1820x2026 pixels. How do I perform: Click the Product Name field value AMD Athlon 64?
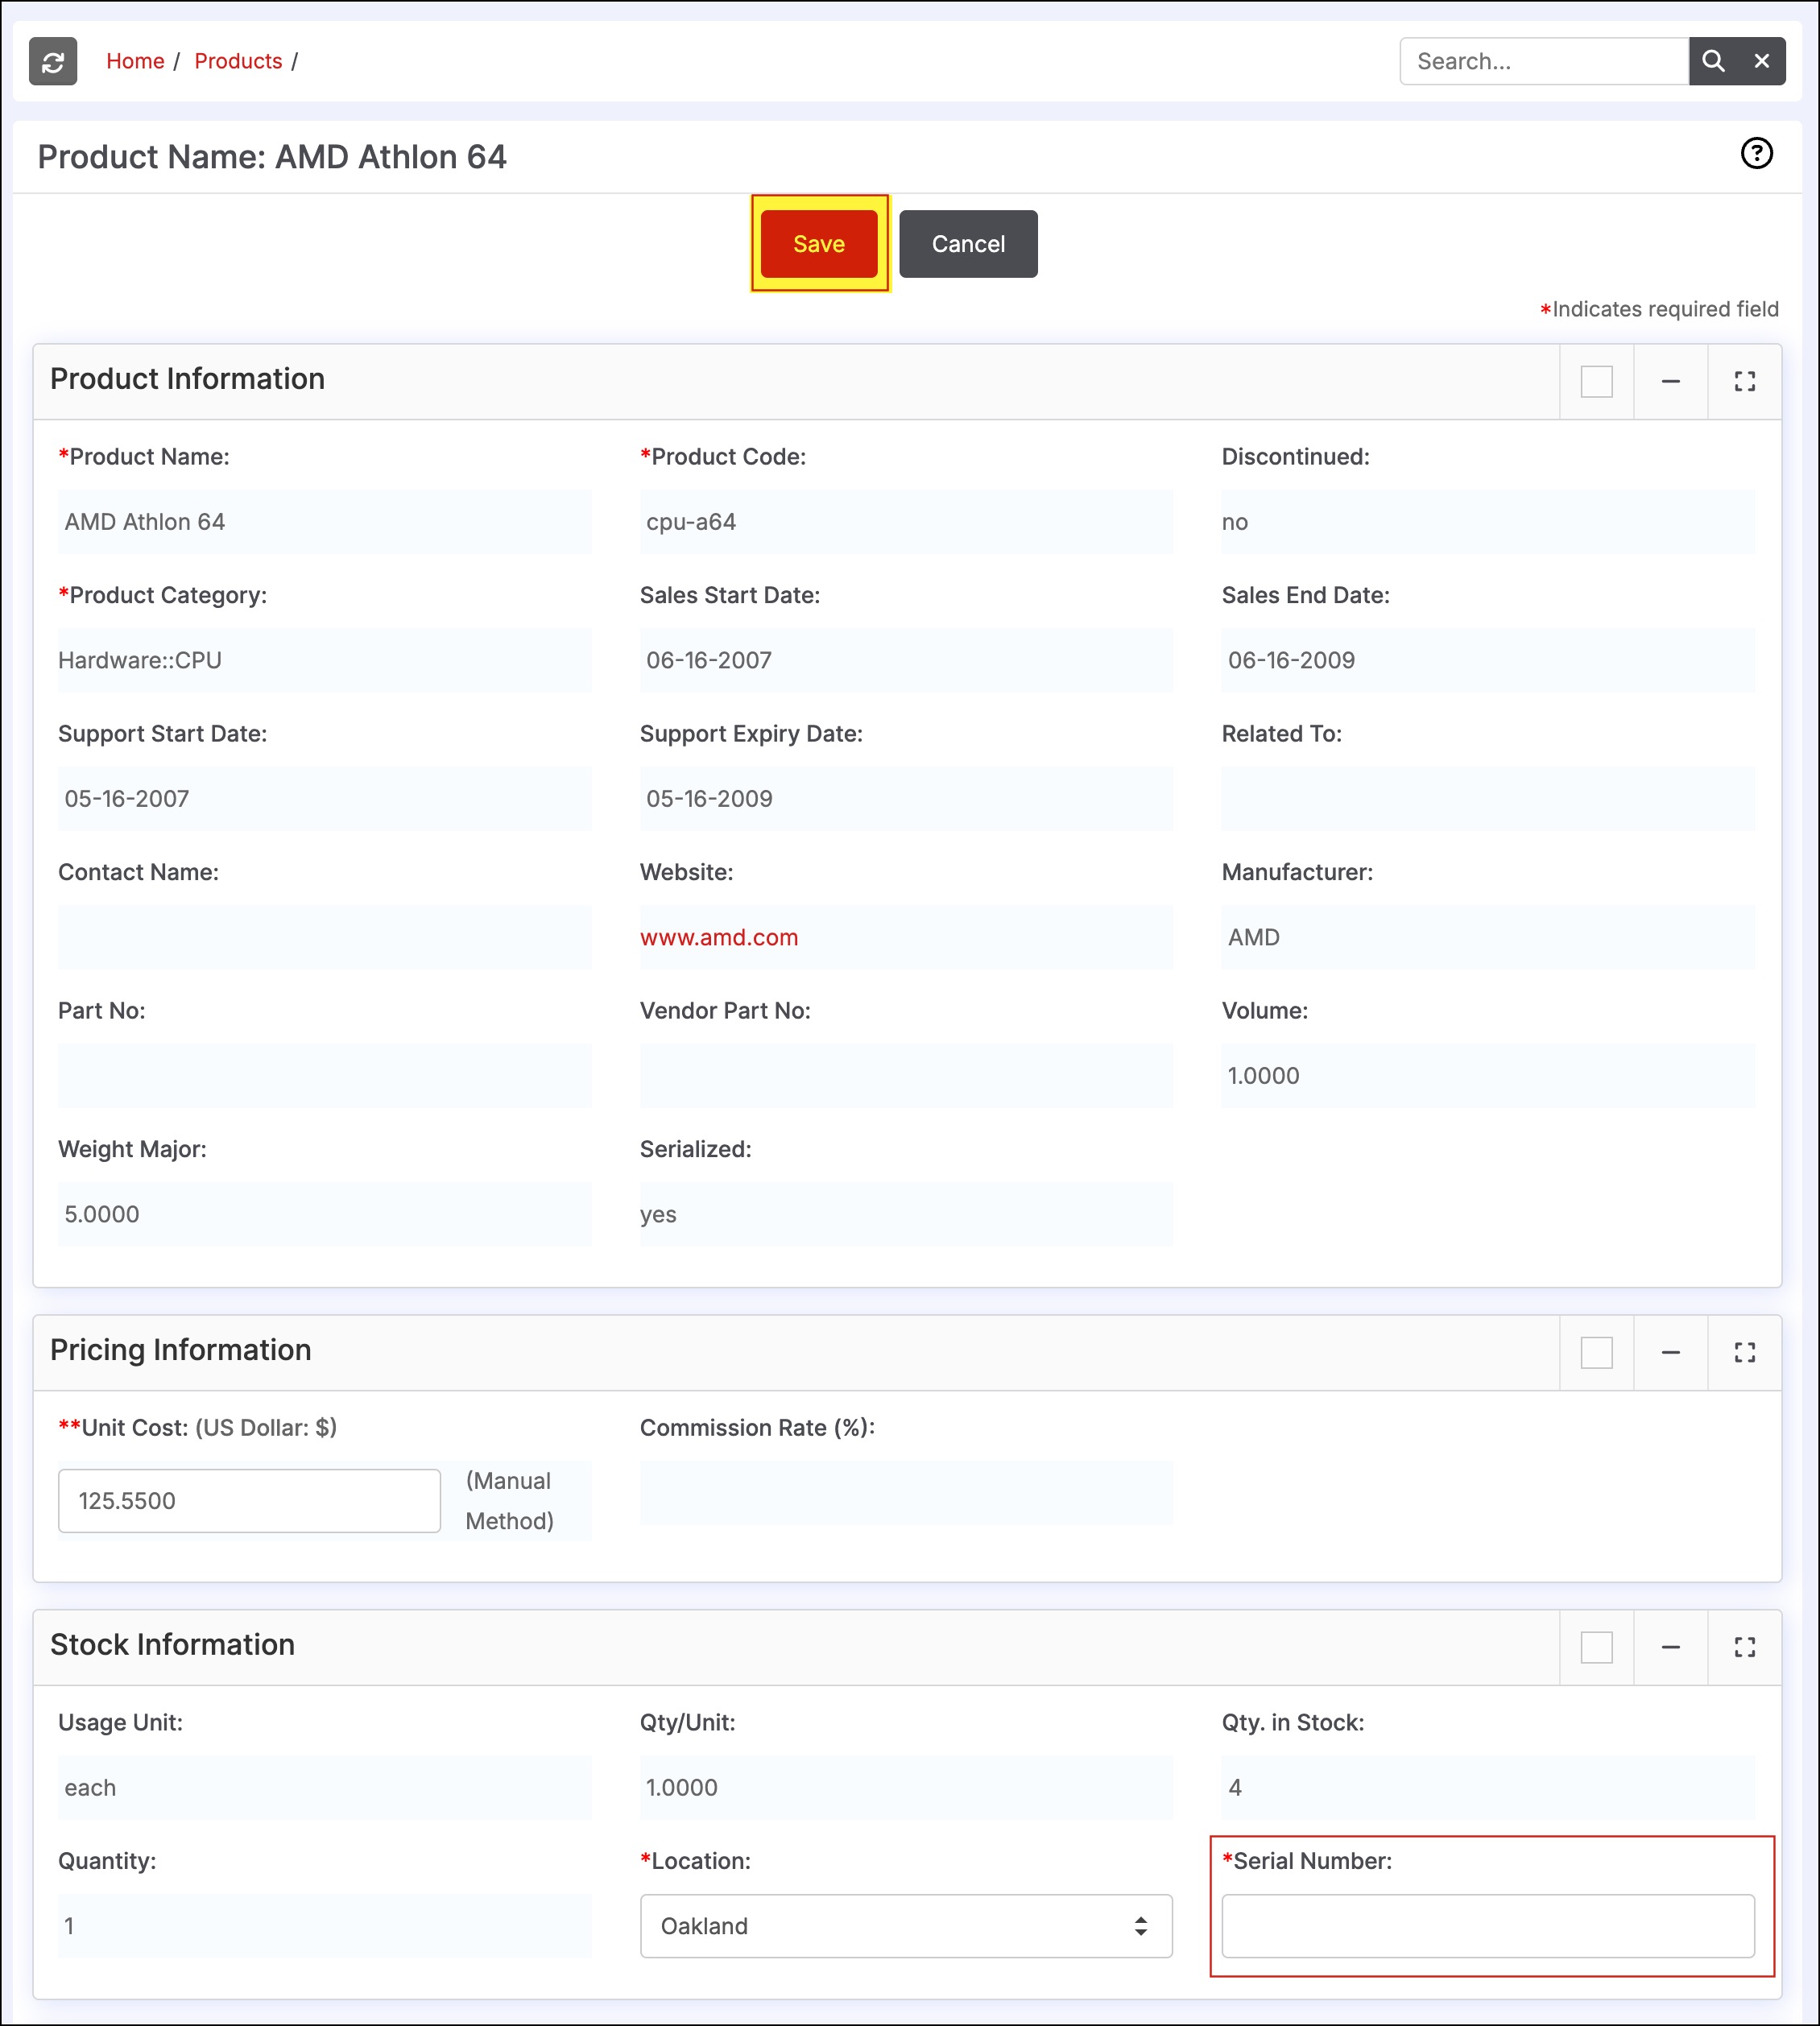point(145,521)
